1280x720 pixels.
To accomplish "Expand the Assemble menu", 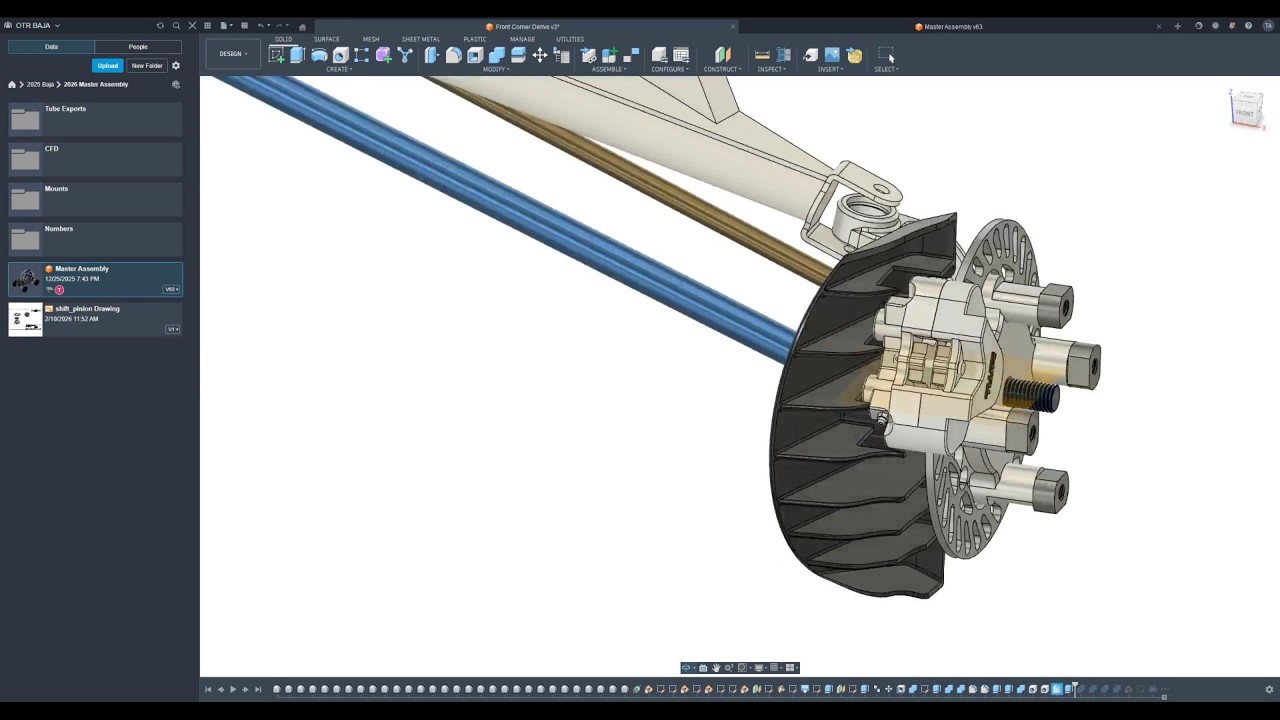I will click(x=609, y=69).
